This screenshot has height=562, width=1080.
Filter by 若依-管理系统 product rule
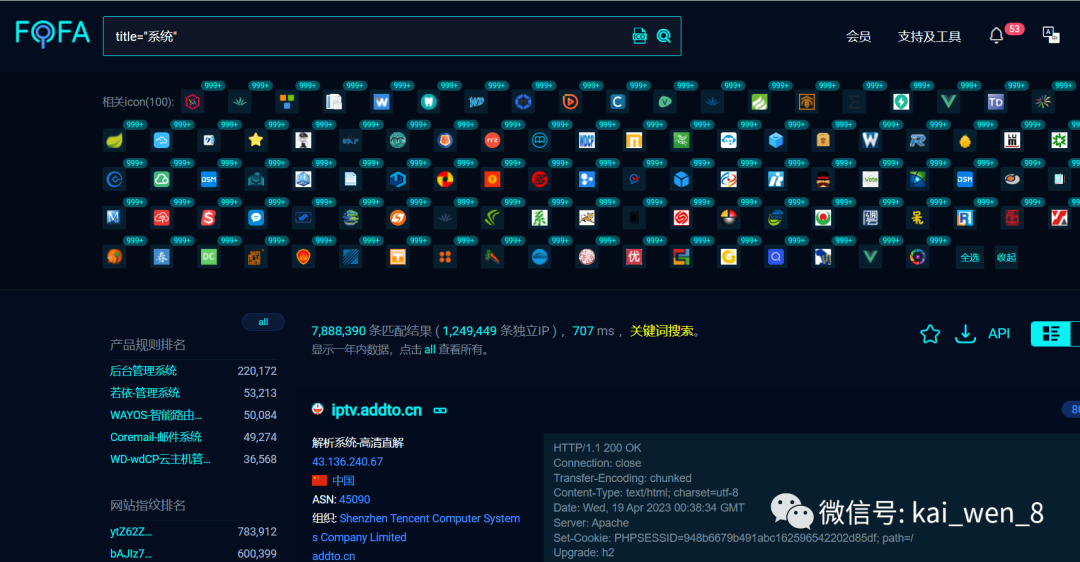tap(145, 393)
